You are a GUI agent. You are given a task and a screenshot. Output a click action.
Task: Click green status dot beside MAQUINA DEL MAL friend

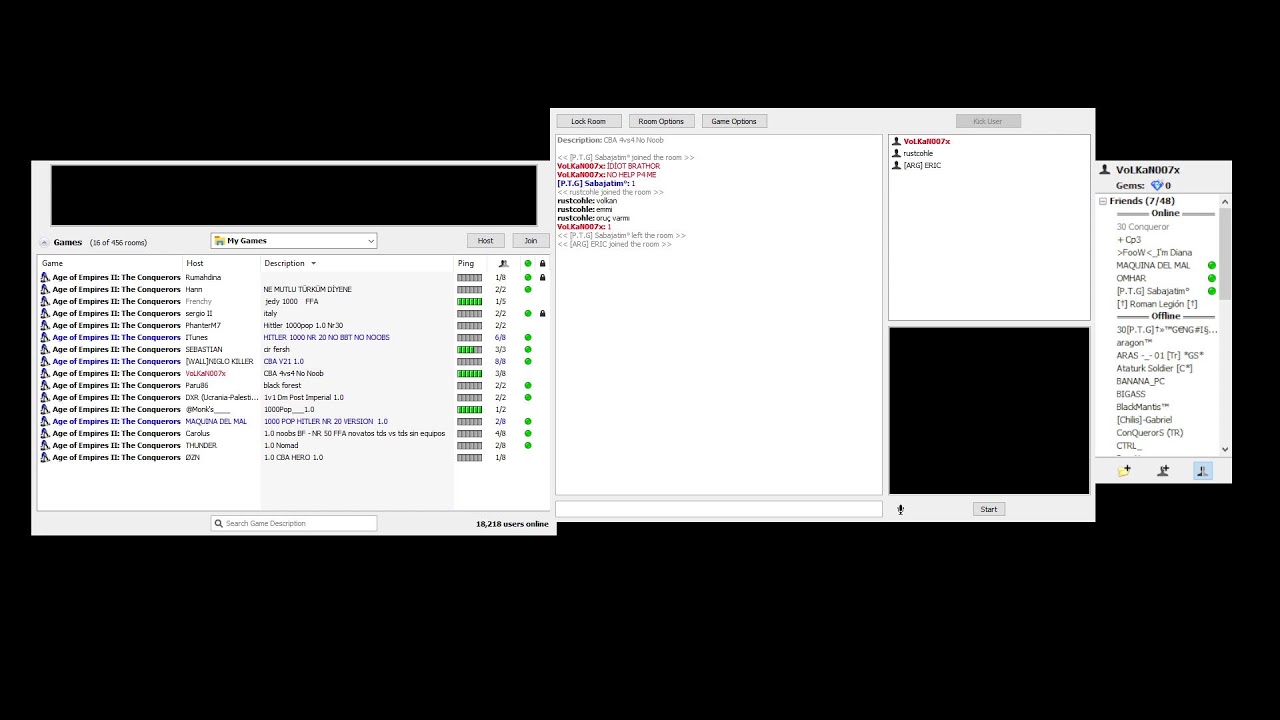[1212, 266]
